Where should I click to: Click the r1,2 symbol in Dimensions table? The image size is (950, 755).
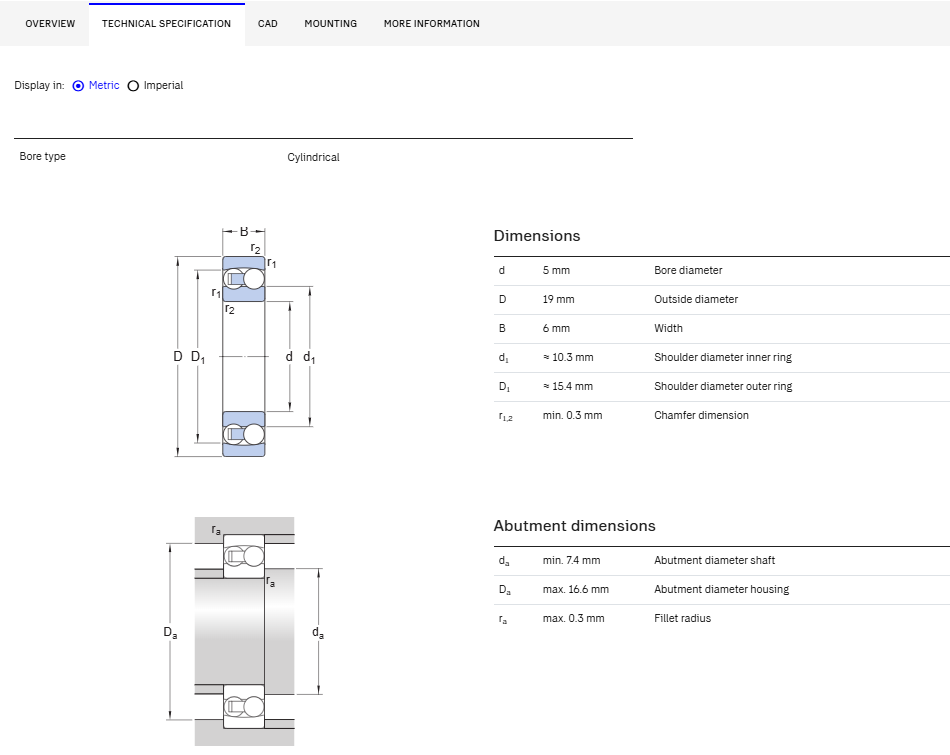click(x=506, y=416)
